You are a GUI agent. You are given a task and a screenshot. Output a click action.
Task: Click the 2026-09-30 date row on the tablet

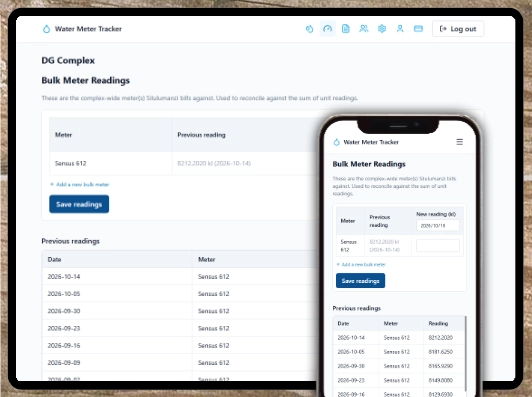click(x=64, y=311)
